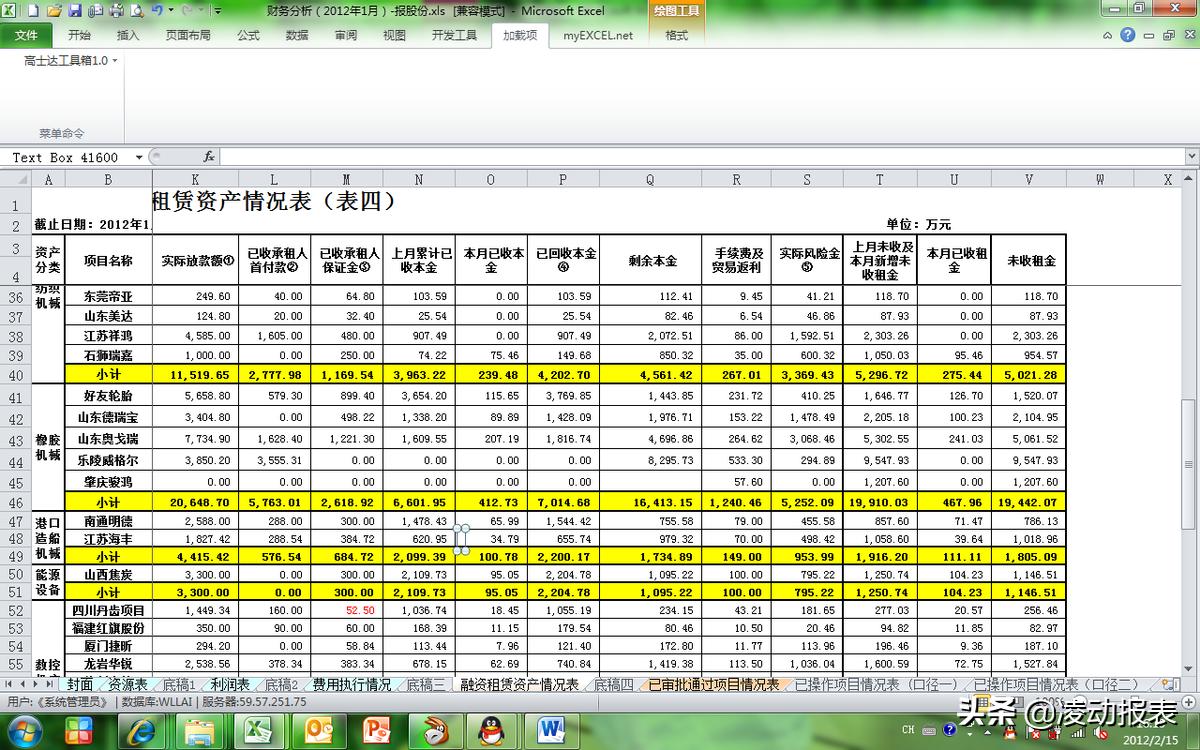
Task: Create a new workbook via the New icon
Action: 33,10
